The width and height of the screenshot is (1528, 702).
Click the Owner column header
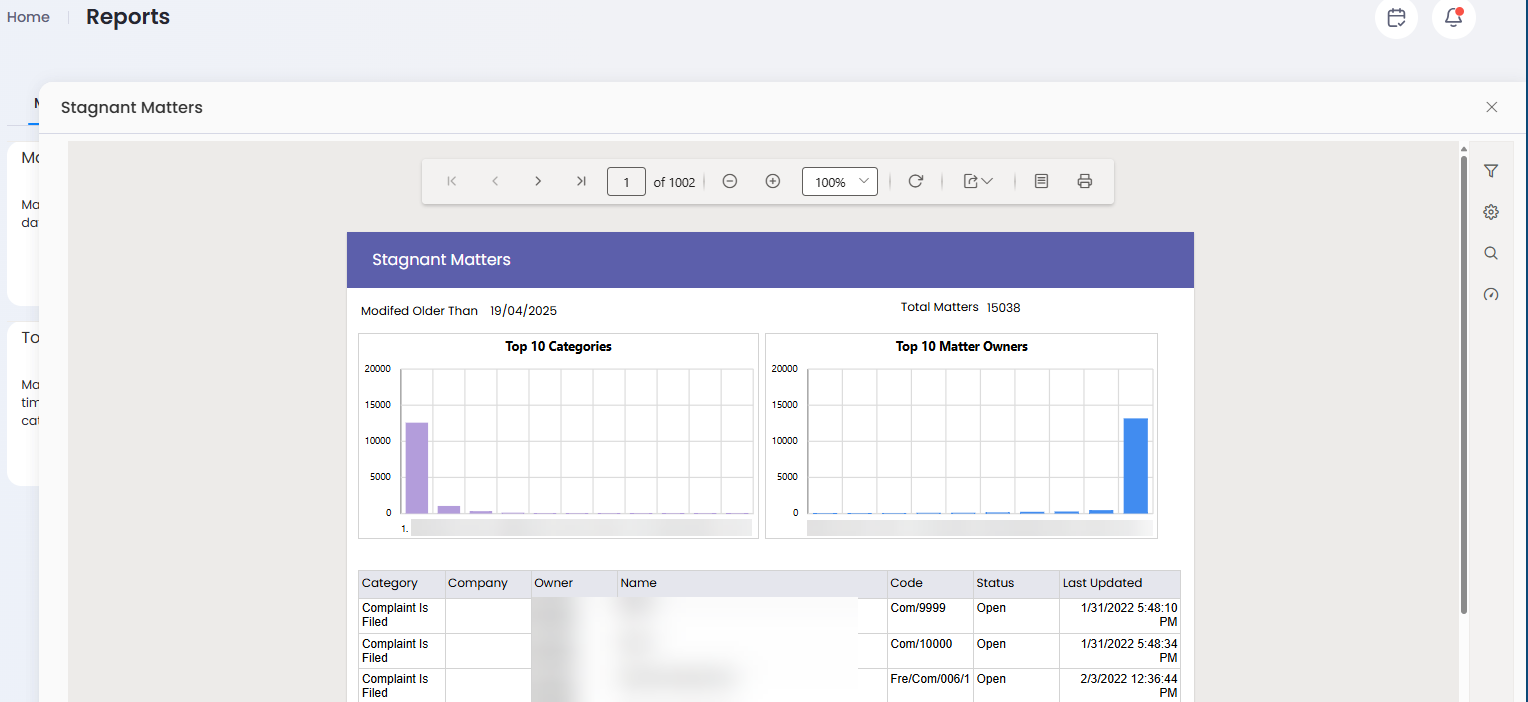pyautogui.click(x=574, y=583)
